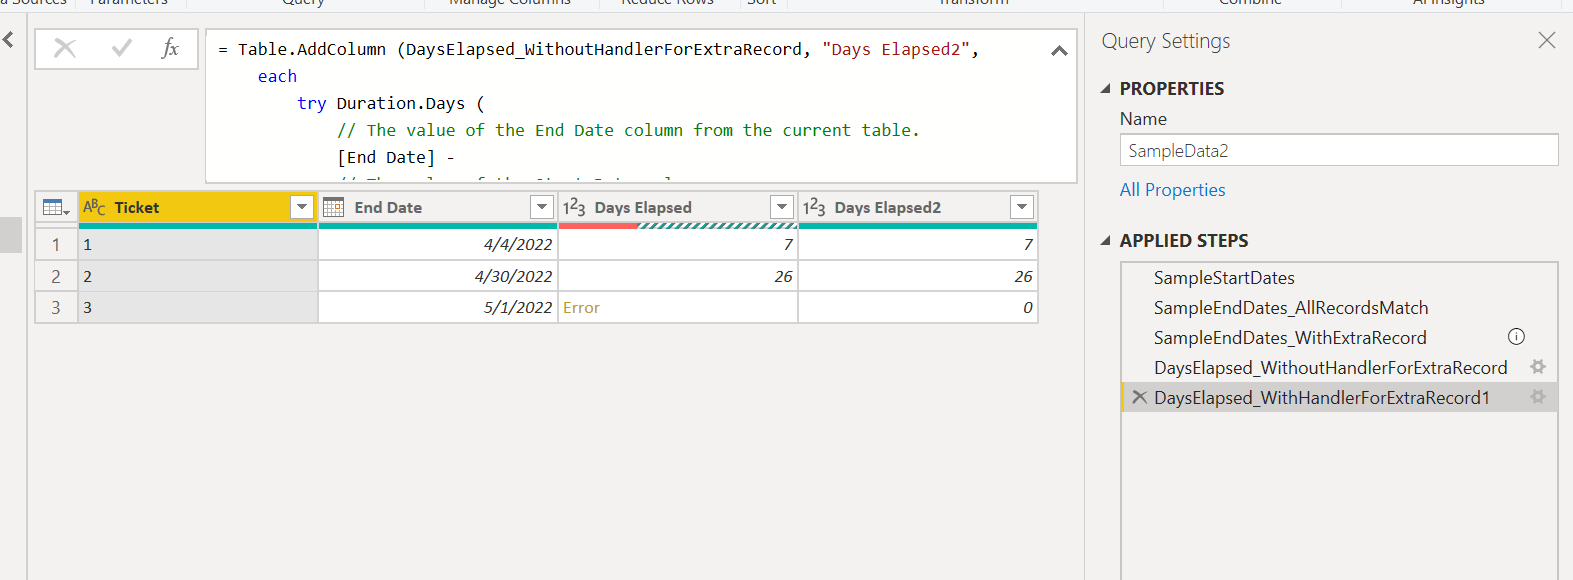
Task: Click the Error cell in row 3
Action: pyautogui.click(x=678, y=308)
